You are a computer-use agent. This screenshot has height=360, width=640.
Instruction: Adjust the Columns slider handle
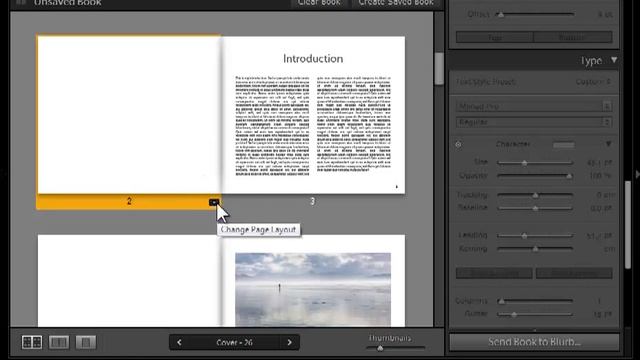[501, 301]
